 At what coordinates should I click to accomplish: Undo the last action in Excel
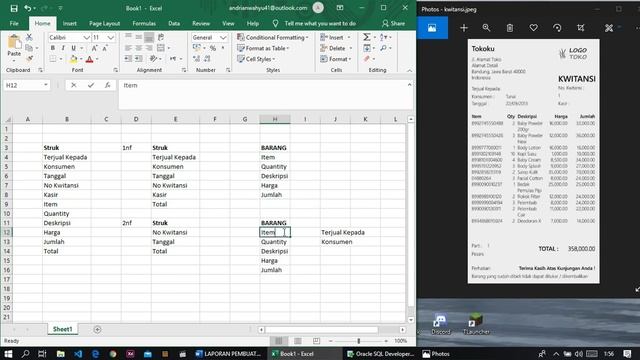pos(27,8)
